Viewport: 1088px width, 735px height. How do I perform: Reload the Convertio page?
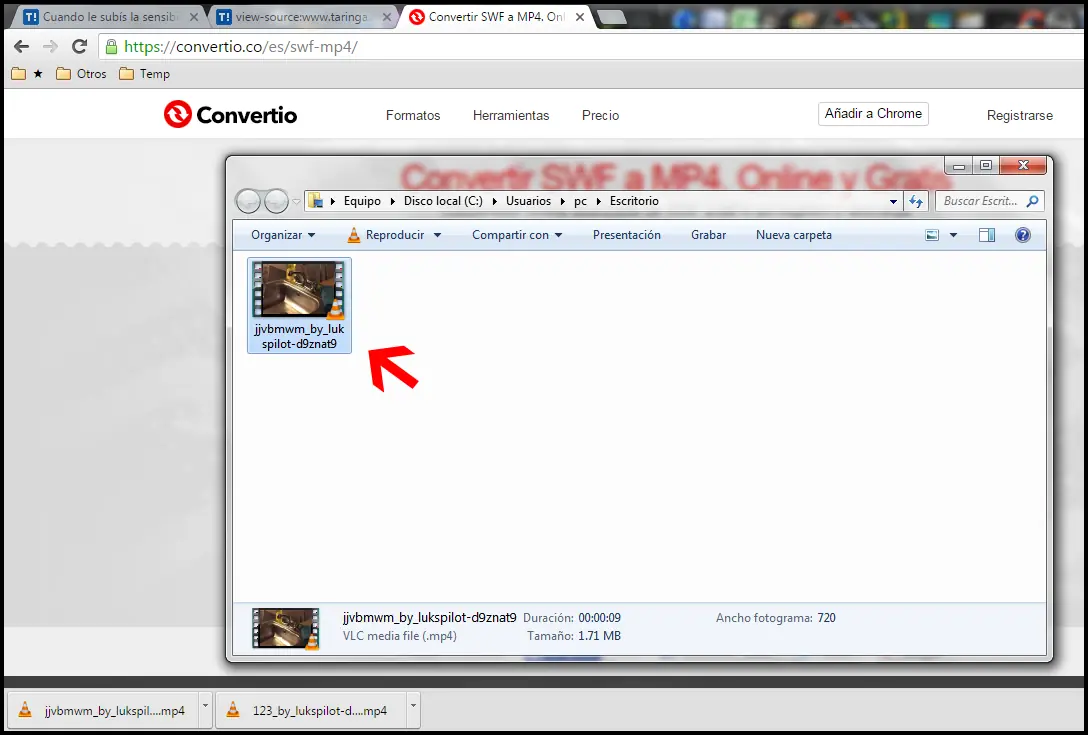[79, 47]
